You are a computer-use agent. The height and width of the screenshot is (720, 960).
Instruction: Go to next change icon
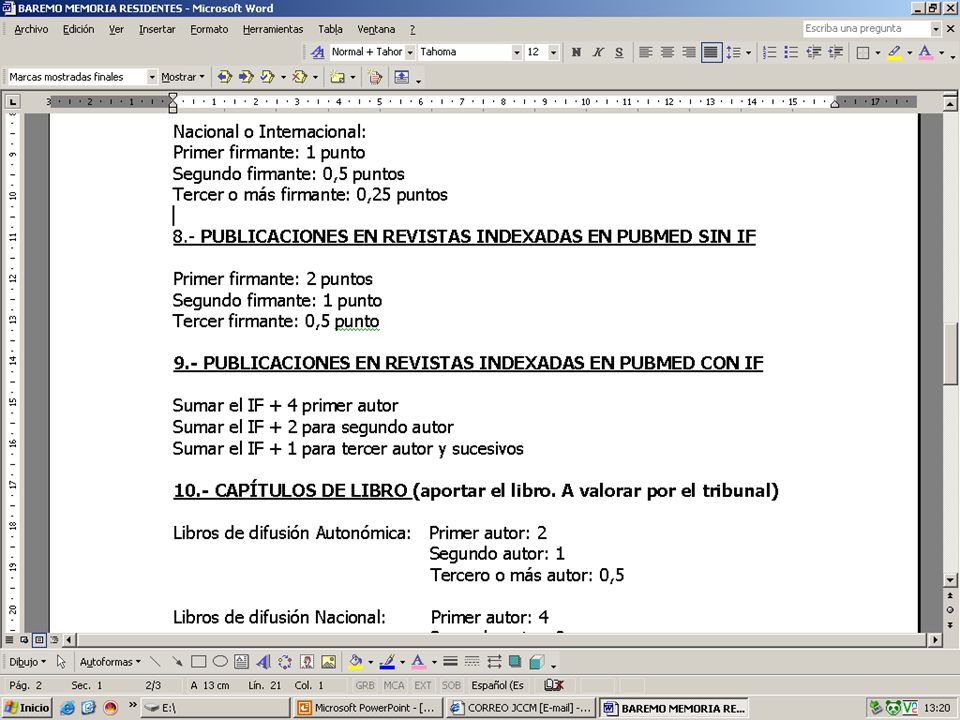pos(246,77)
